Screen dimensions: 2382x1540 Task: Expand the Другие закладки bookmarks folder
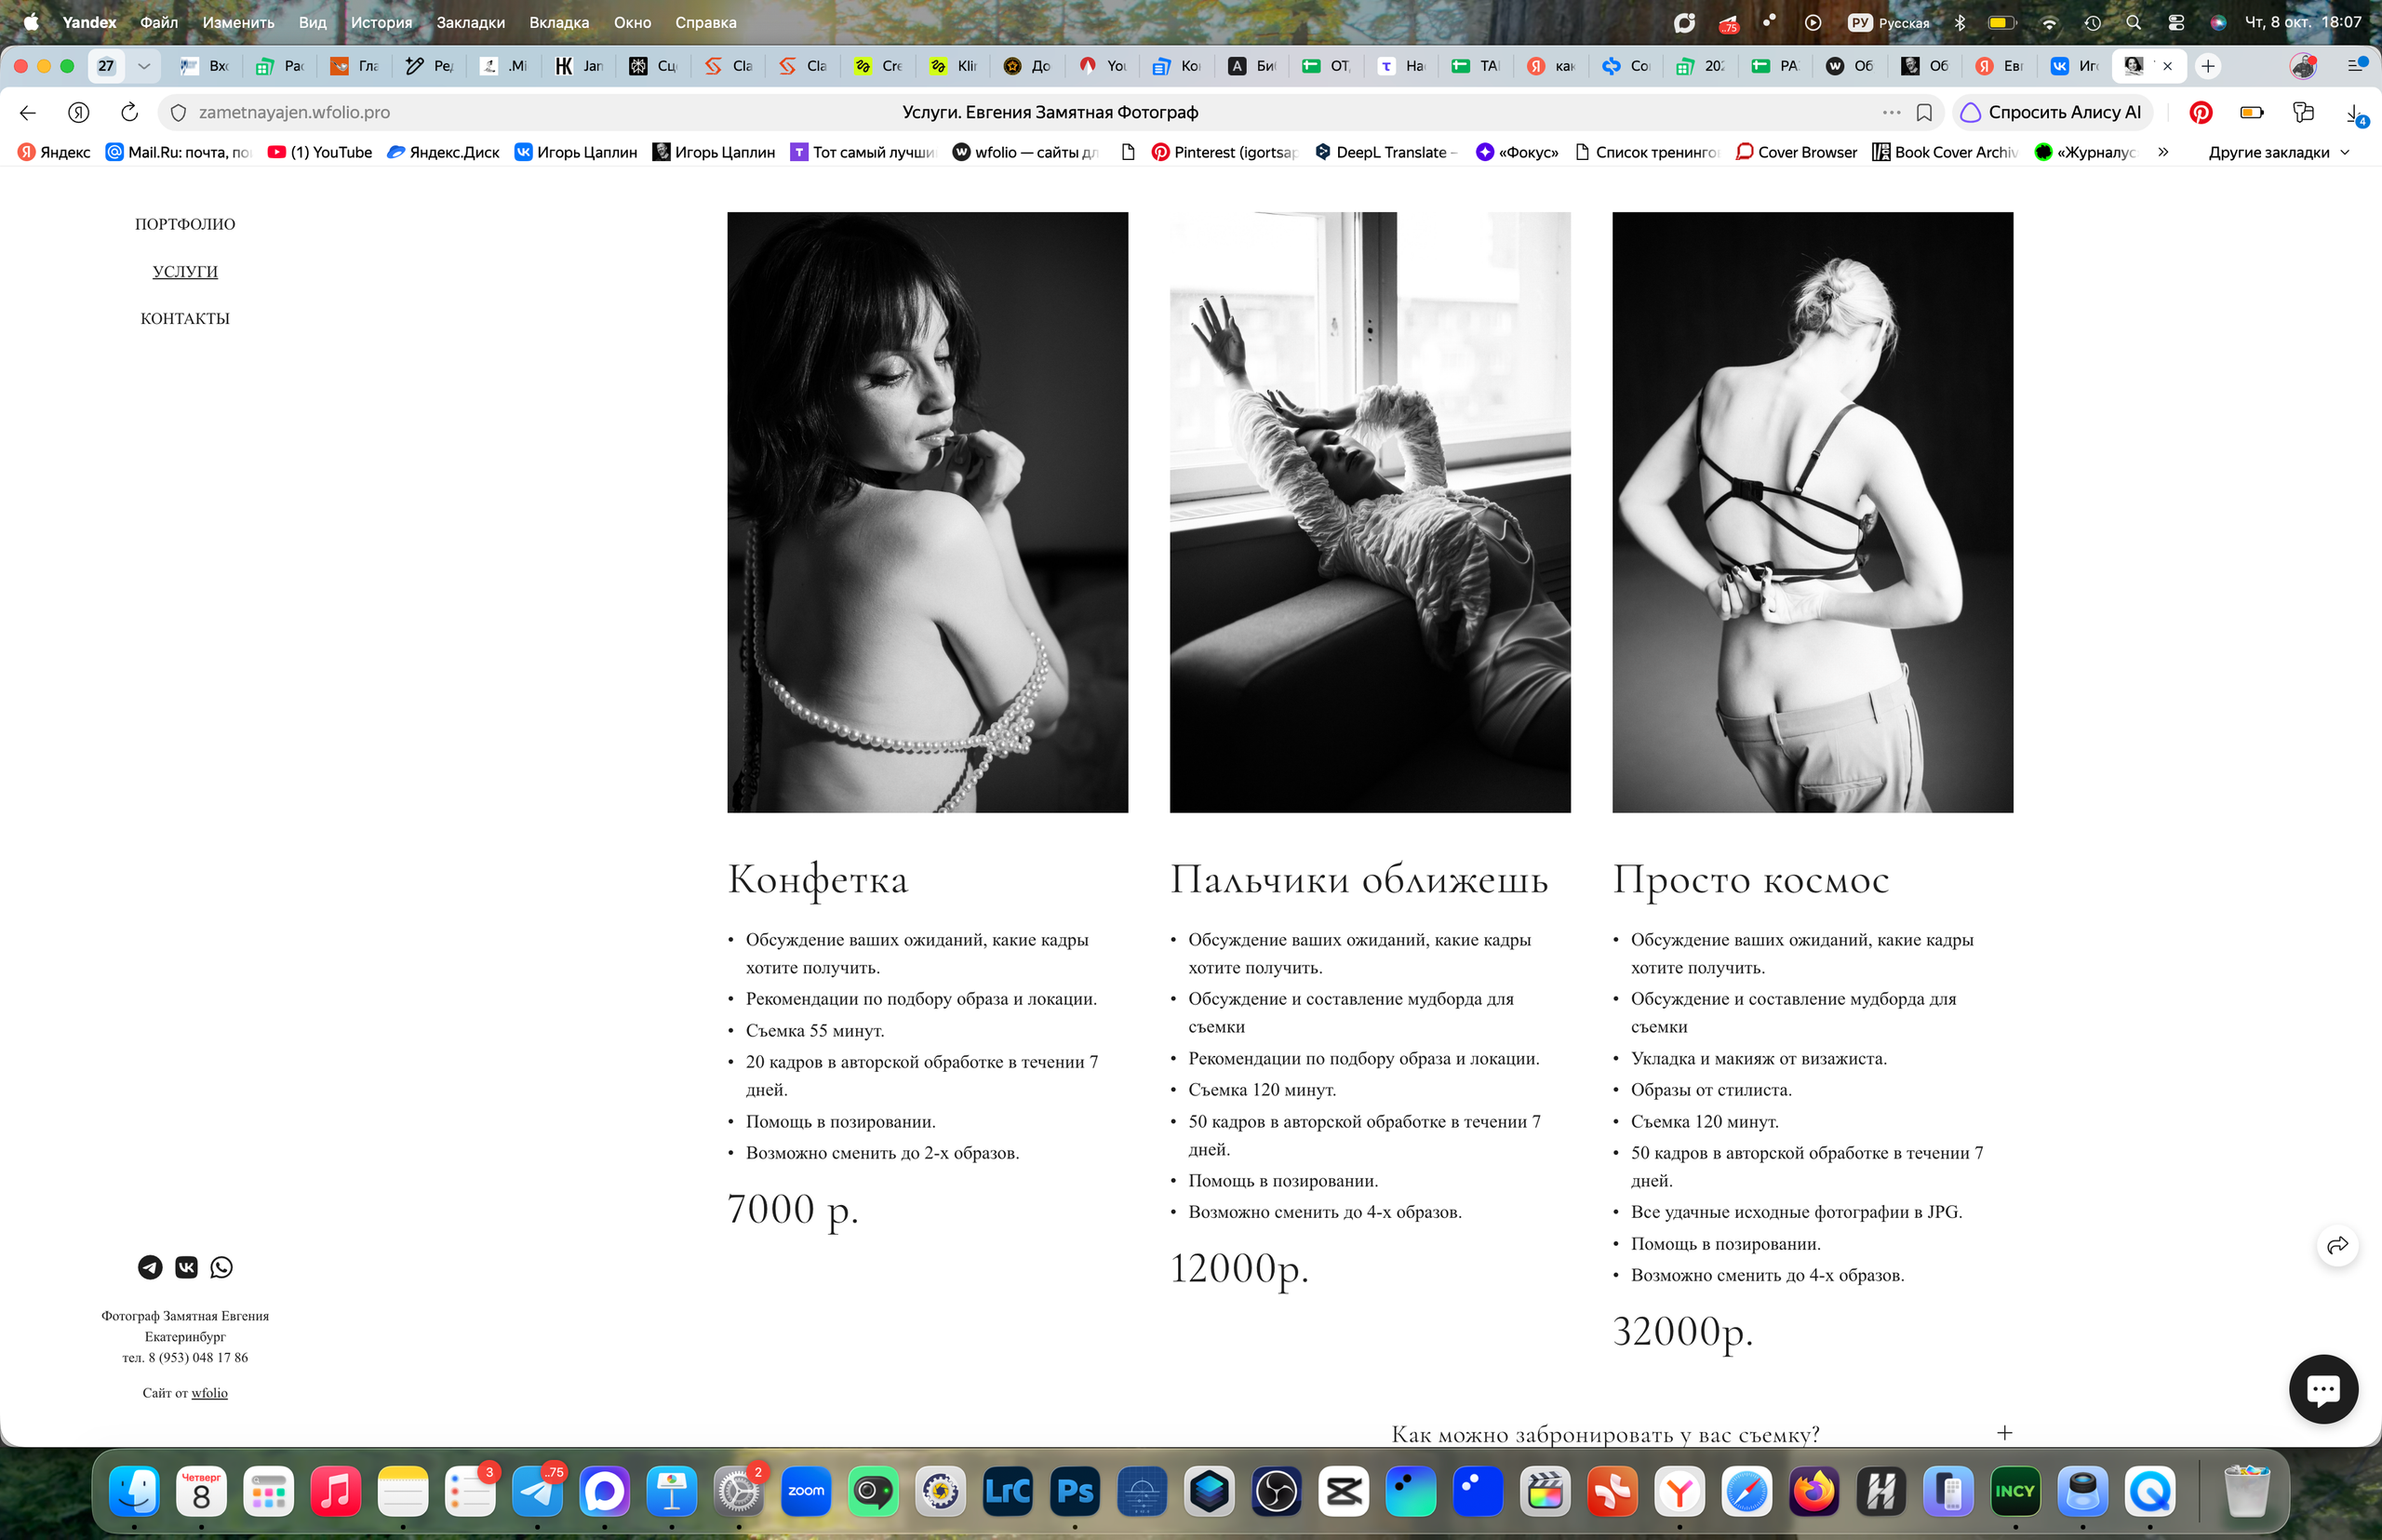click(x=2278, y=152)
